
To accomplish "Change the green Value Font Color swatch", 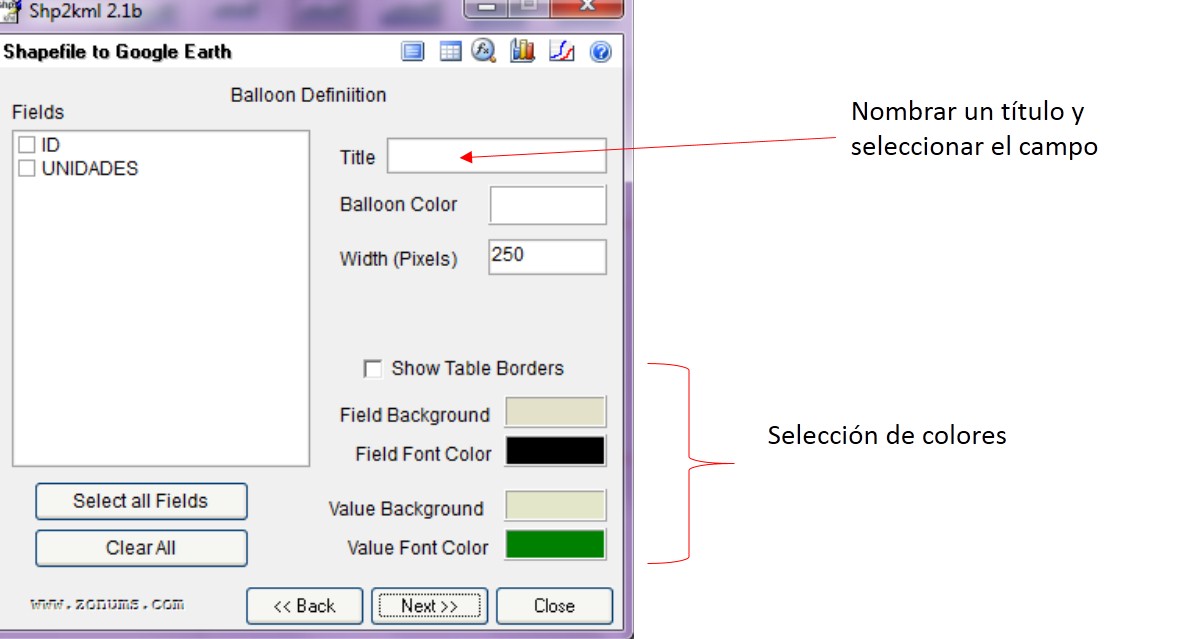I will (555, 544).
